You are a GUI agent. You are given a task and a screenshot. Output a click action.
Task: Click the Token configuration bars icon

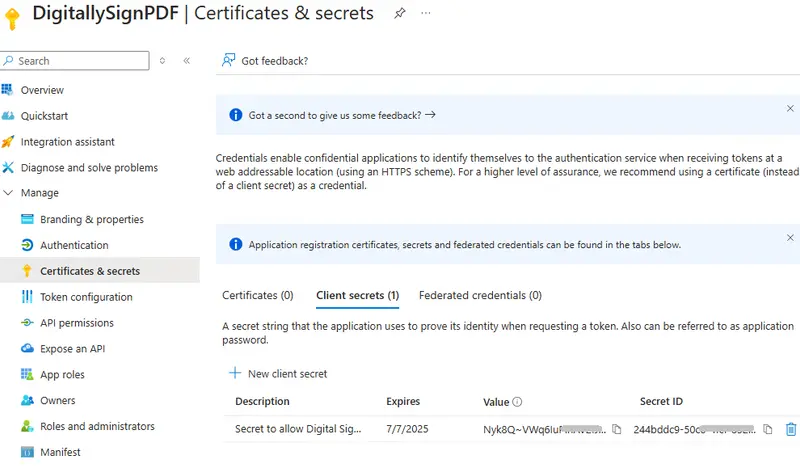[x=27, y=297]
